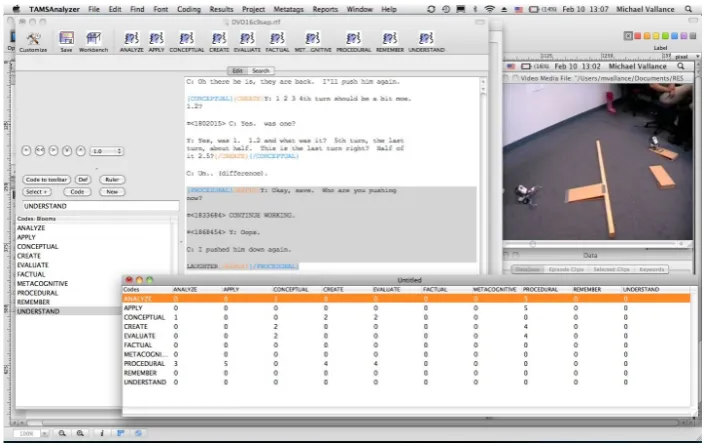Open the Select + popup button
705x446 pixels.
[37, 192]
